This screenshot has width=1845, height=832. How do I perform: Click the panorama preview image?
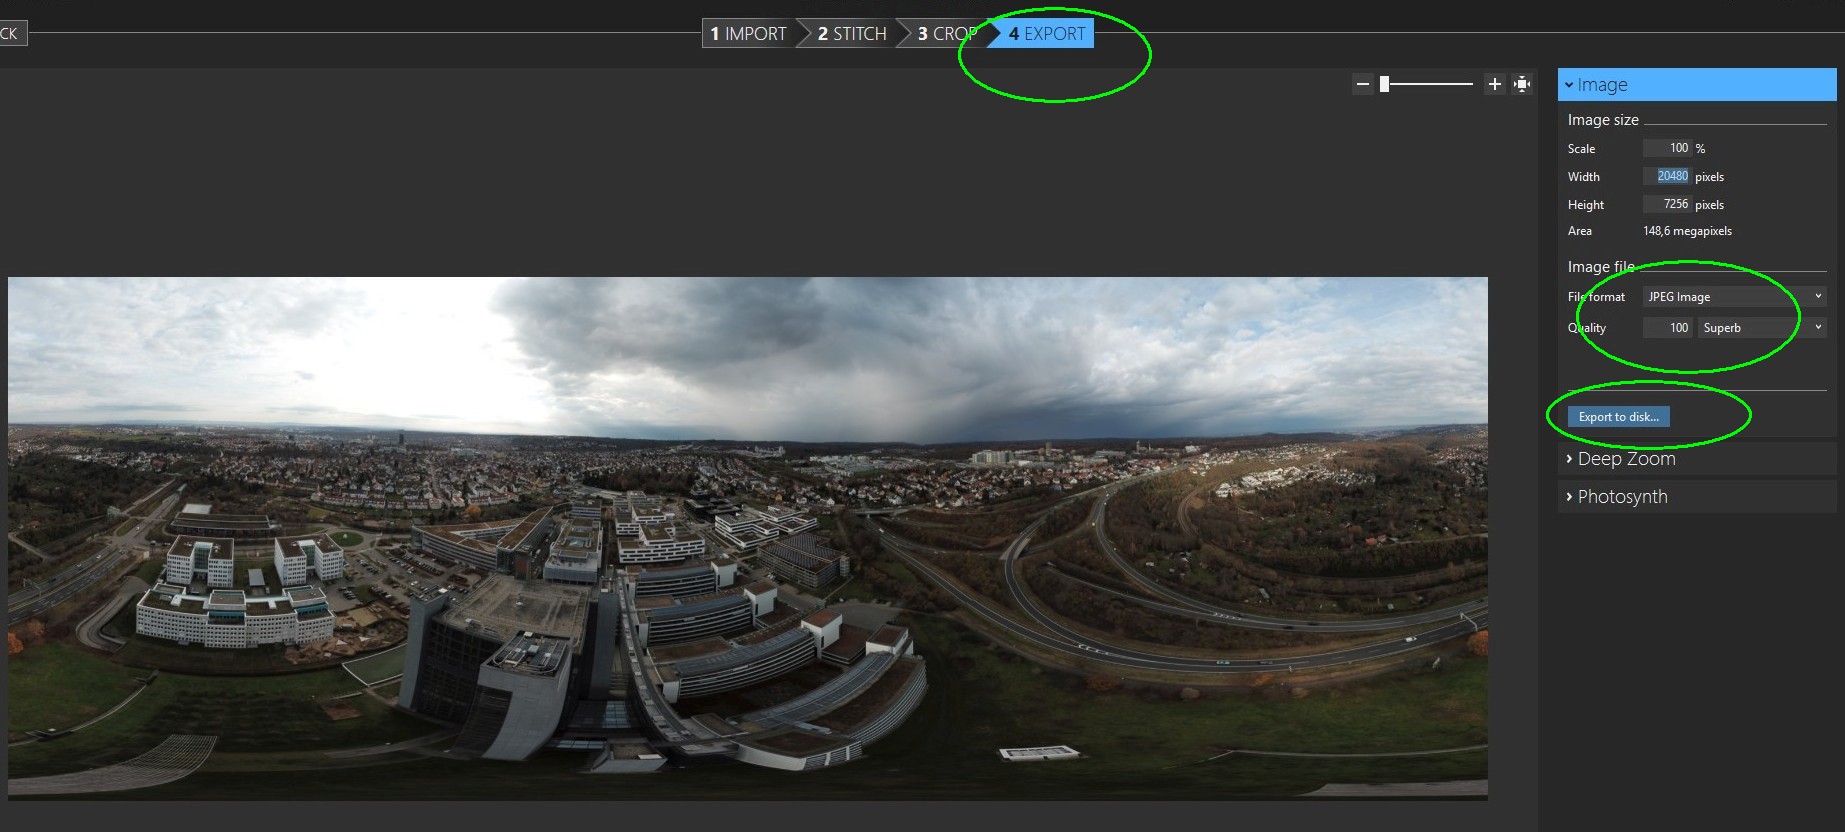pyautogui.click(x=747, y=538)
